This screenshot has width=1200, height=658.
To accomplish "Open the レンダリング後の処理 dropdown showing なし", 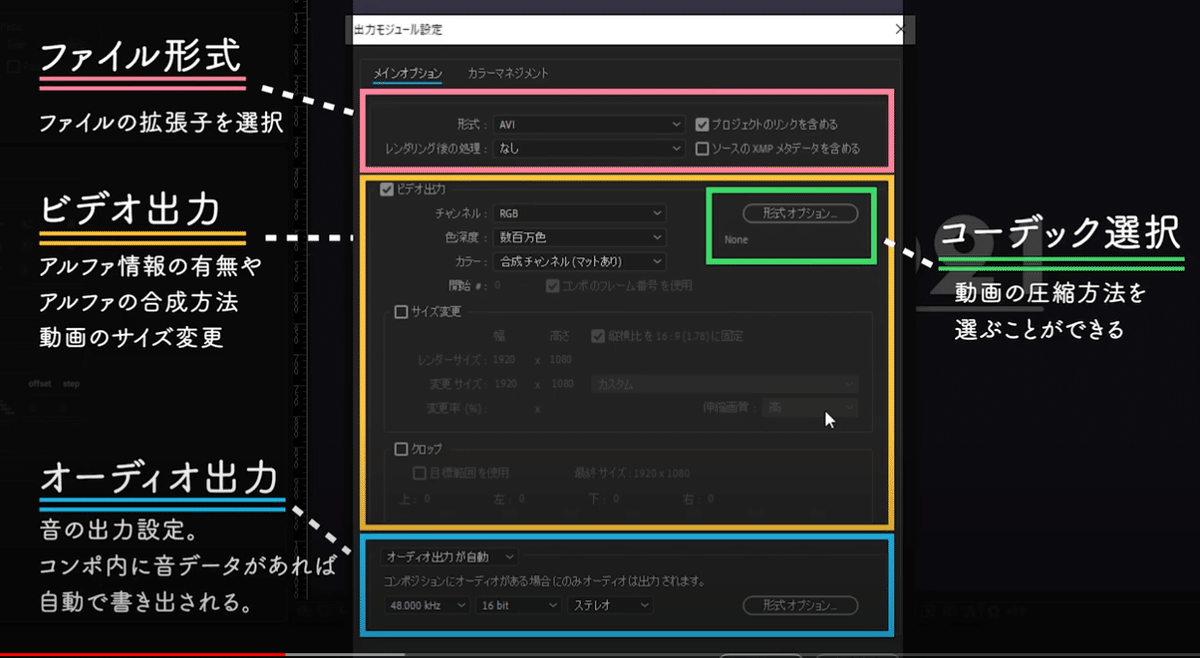I will point(589,148).
